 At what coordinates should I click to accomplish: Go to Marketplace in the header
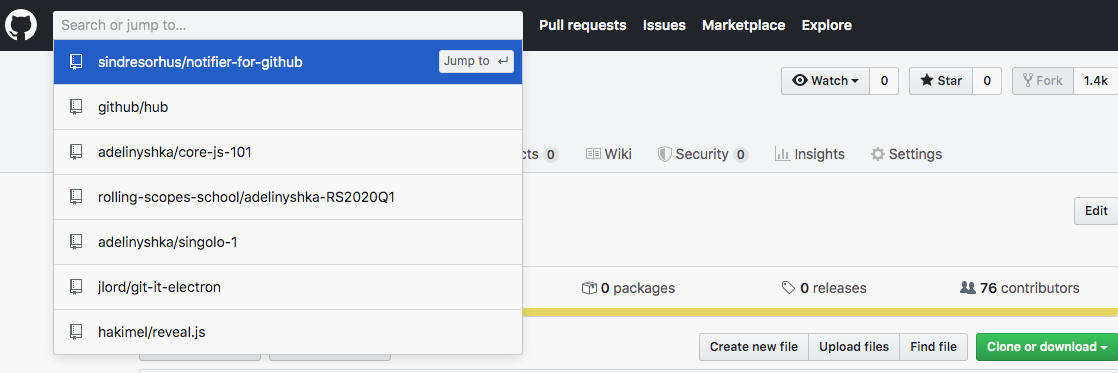[744, 25]
